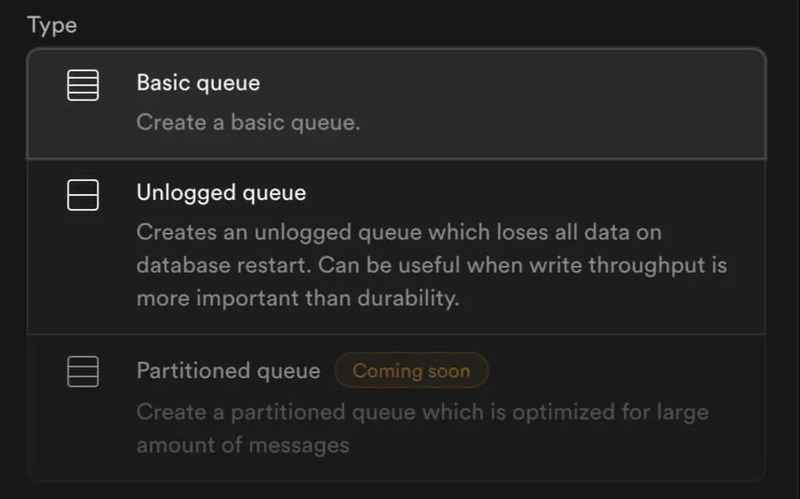
Task: Click the "Coming soon" badge
Action: [x=411, y=371]
